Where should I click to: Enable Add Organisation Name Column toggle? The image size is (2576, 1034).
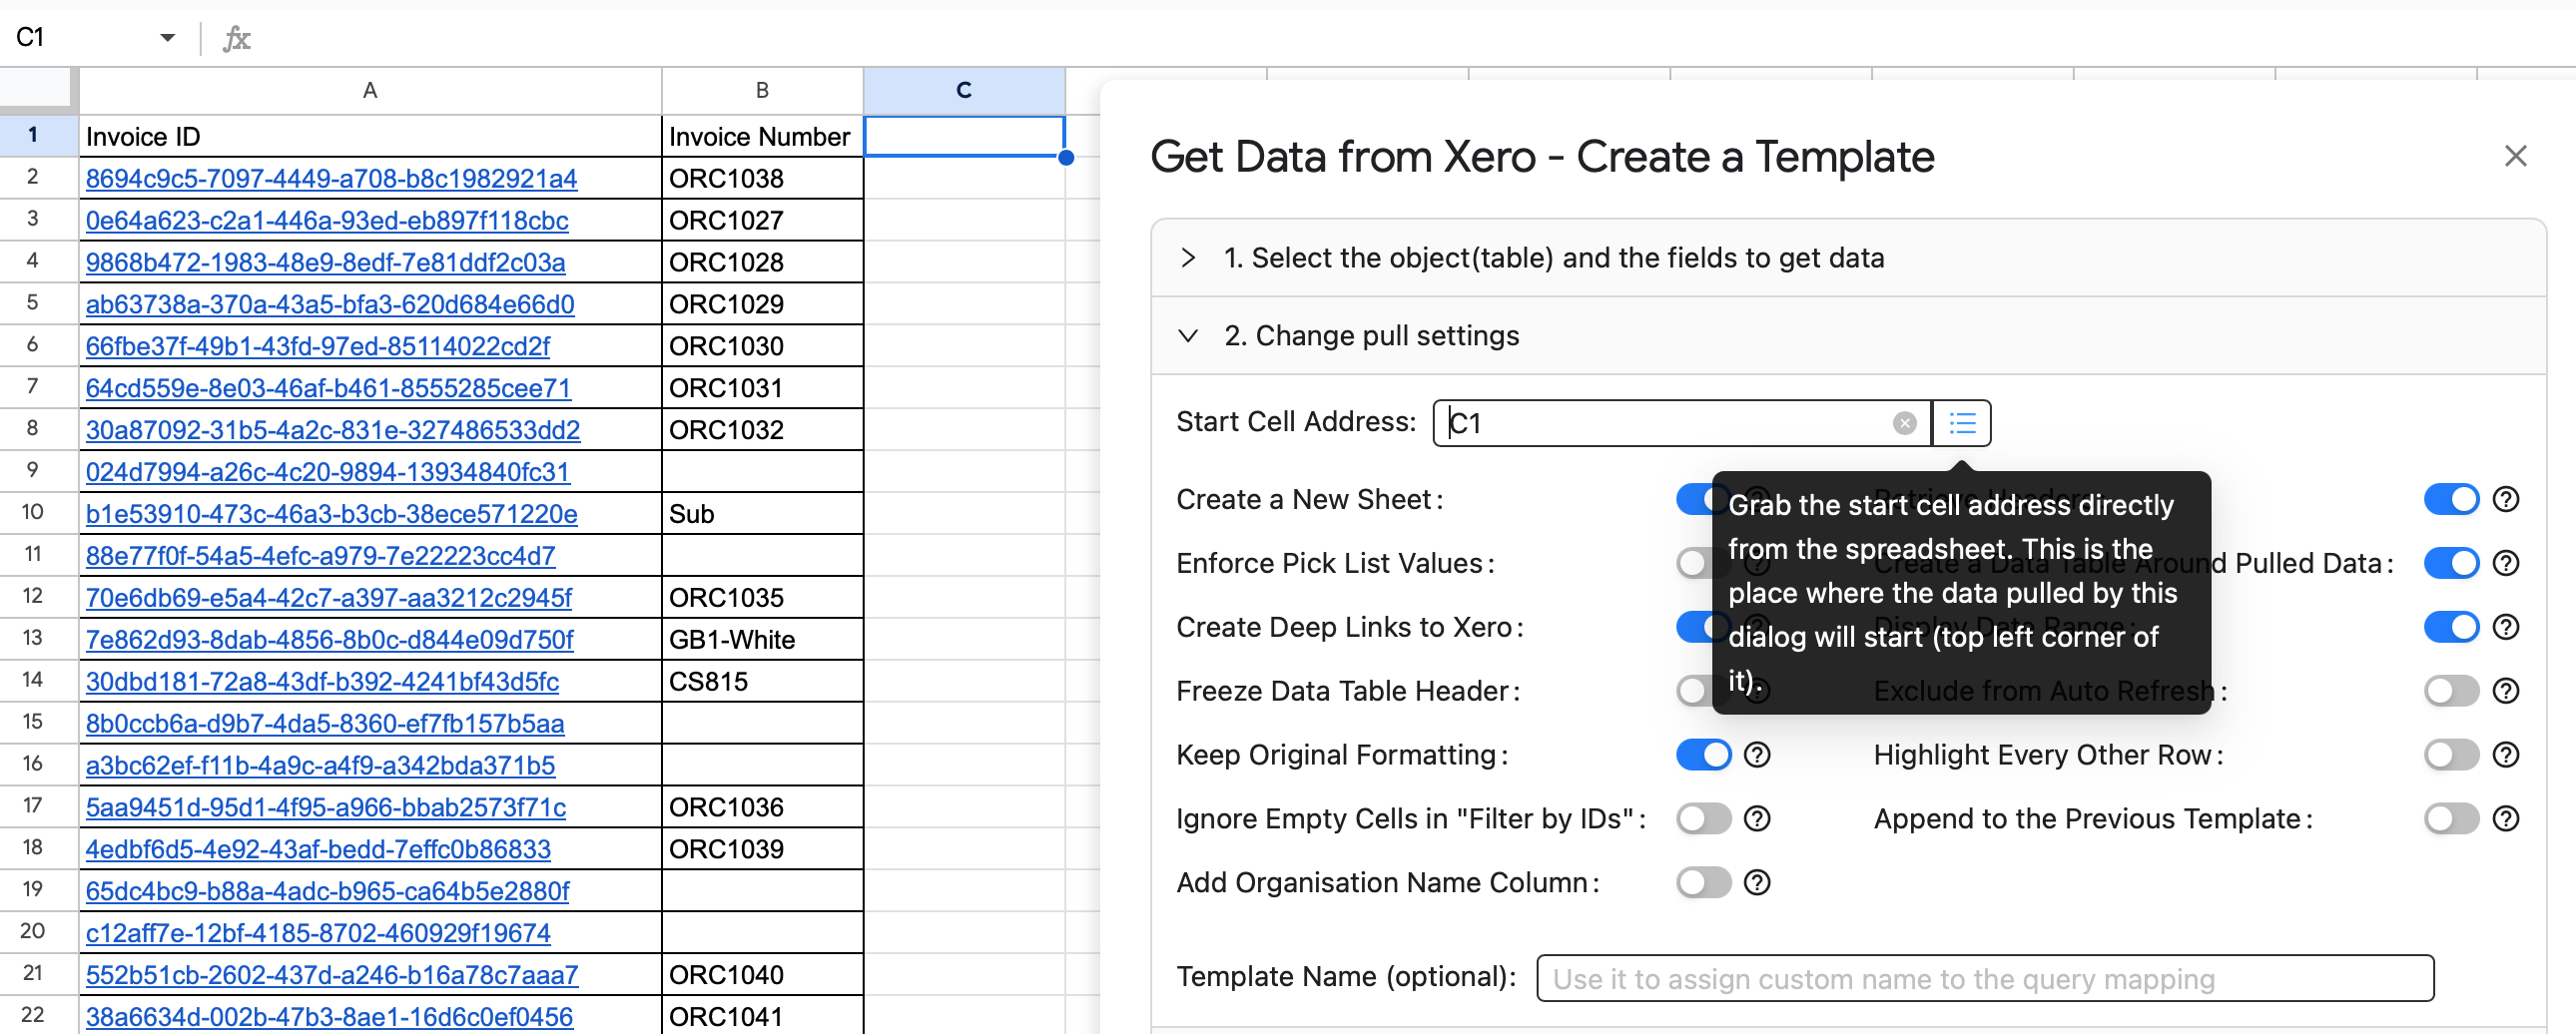point(1703,883)
